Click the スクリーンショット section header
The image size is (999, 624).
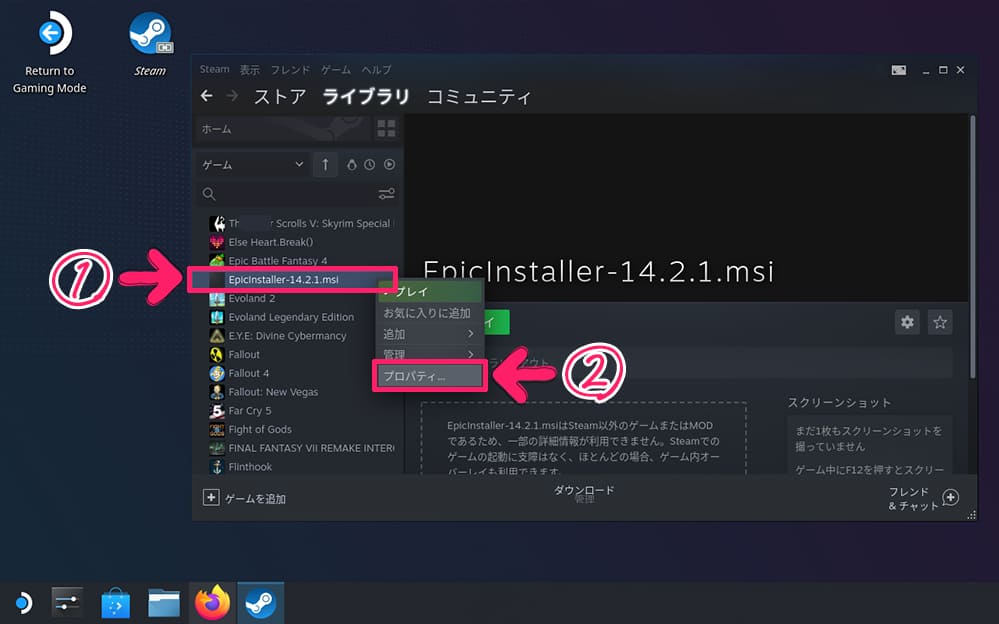point(839,403)
